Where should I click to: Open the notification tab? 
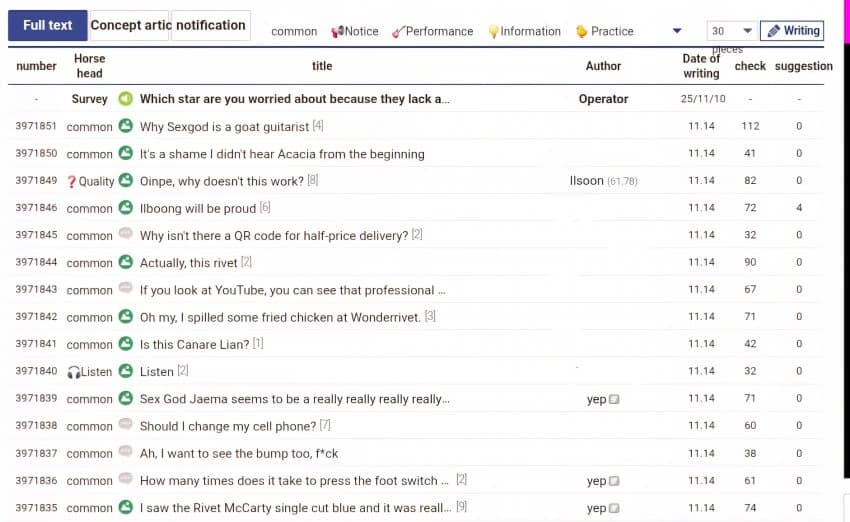click(210, 25)
